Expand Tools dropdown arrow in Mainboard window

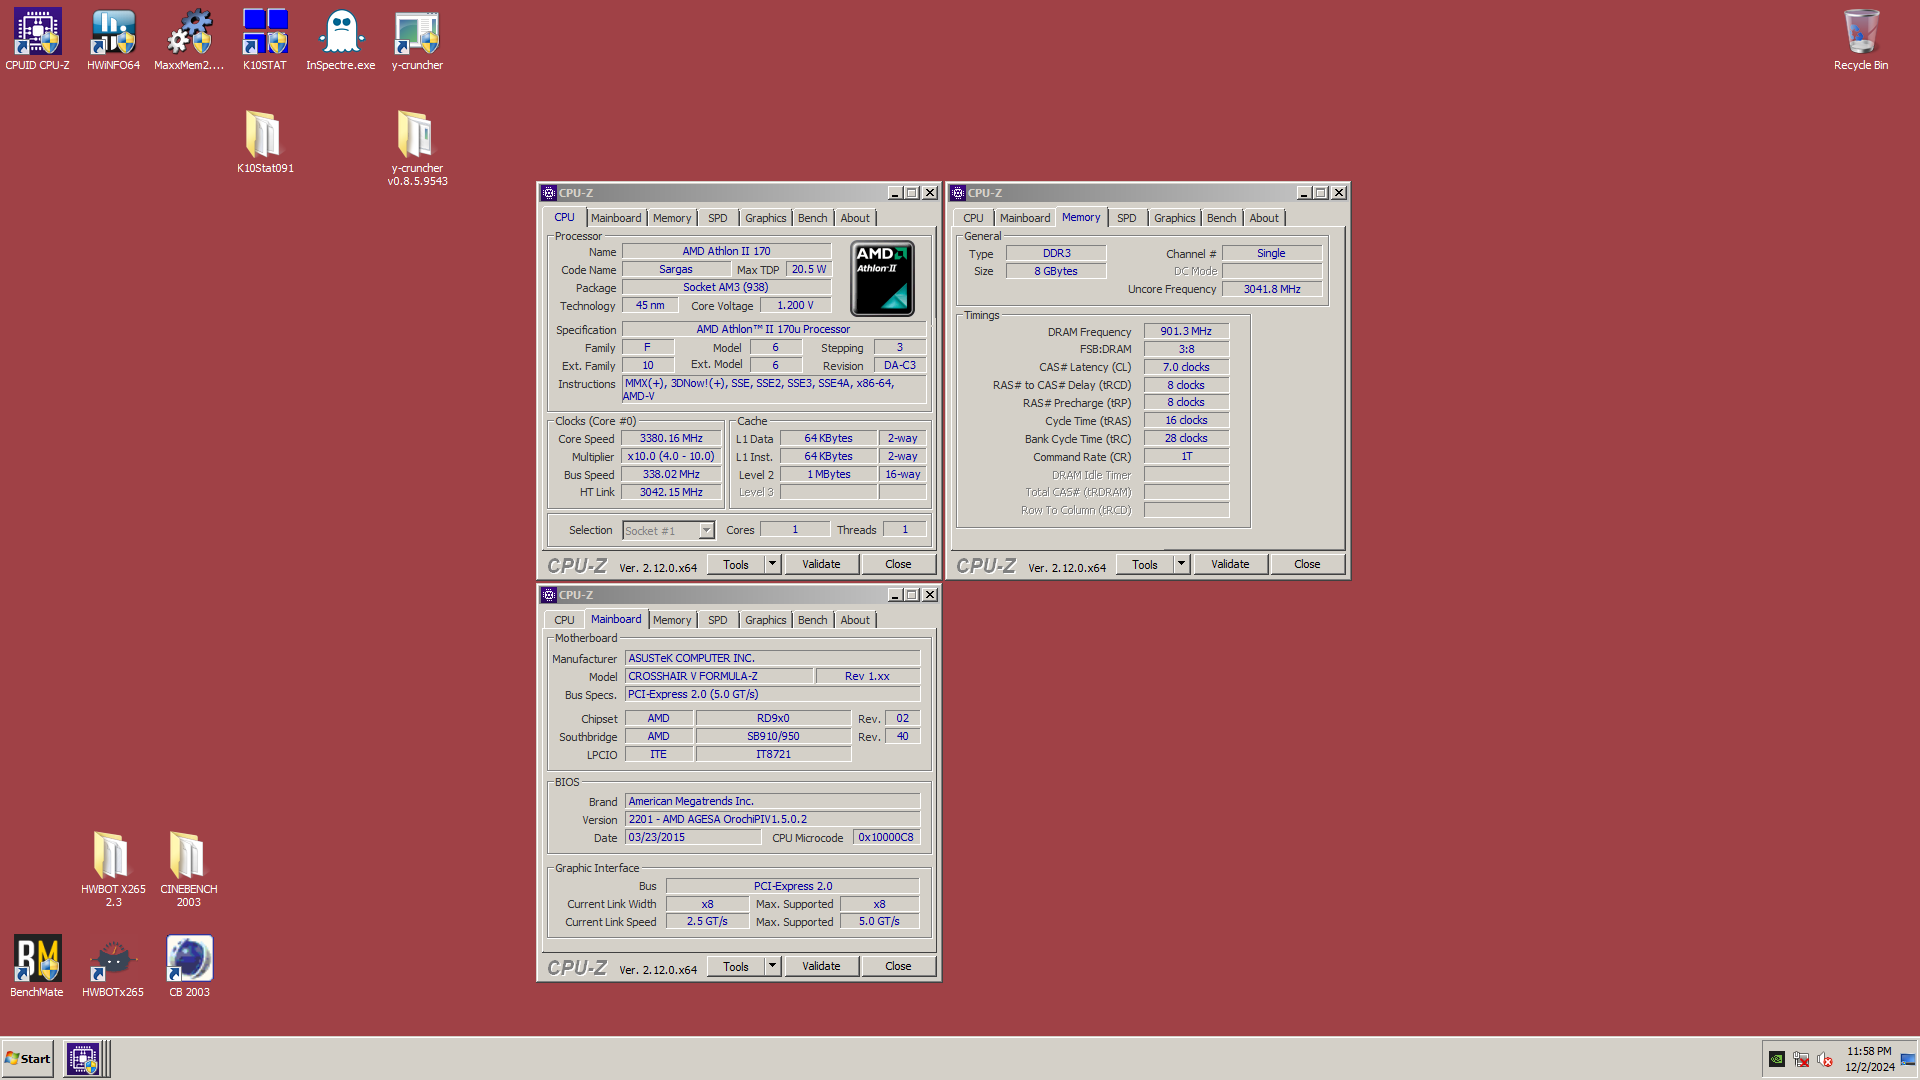coord(772,966)
